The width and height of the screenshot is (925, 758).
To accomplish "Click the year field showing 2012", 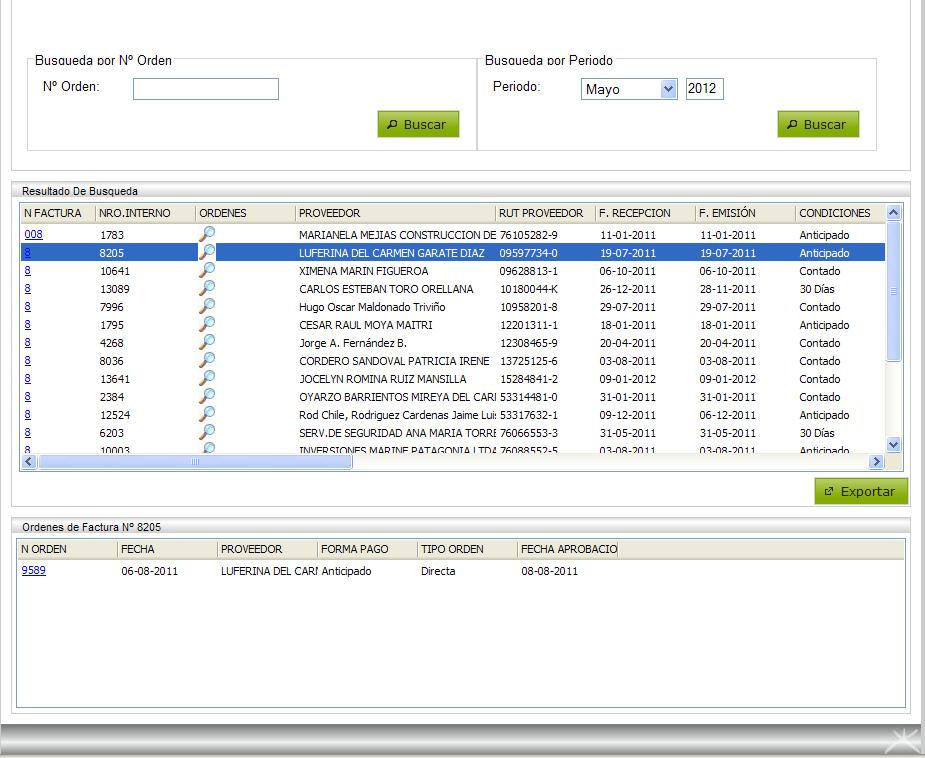I will pos(704,89).
